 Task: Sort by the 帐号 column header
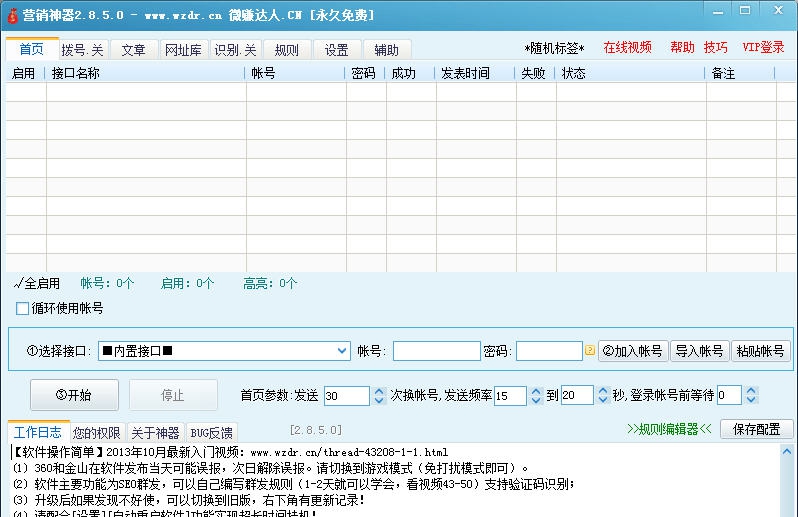pos(296,73)
